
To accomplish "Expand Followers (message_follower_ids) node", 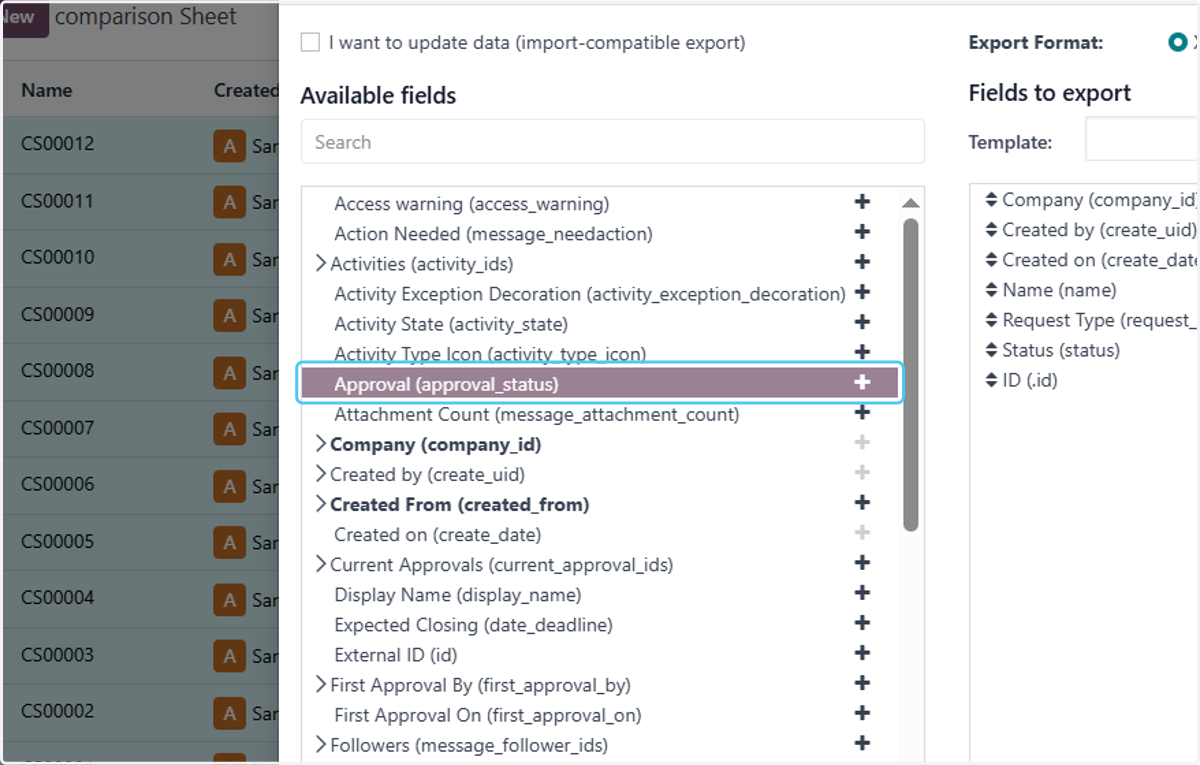I will [x=321, y=745].
